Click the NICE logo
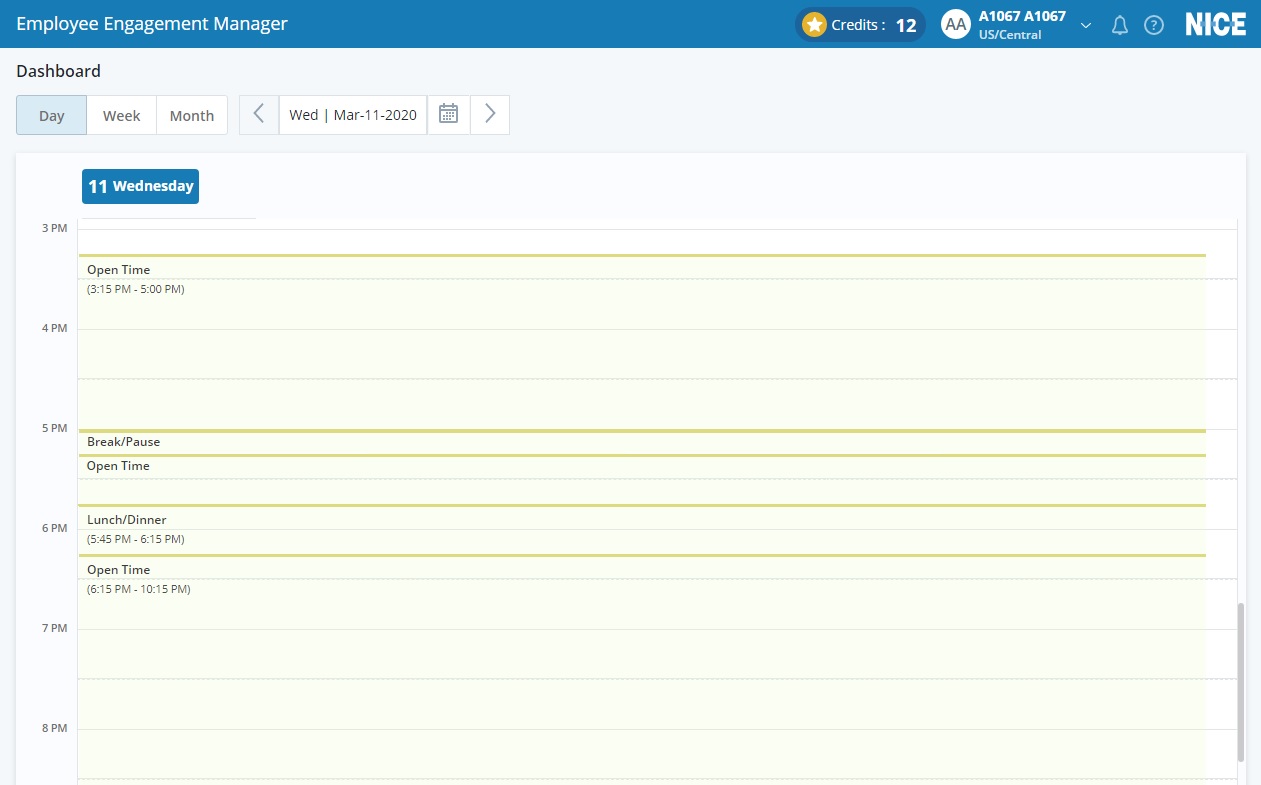 click(x=1215, y=25)
